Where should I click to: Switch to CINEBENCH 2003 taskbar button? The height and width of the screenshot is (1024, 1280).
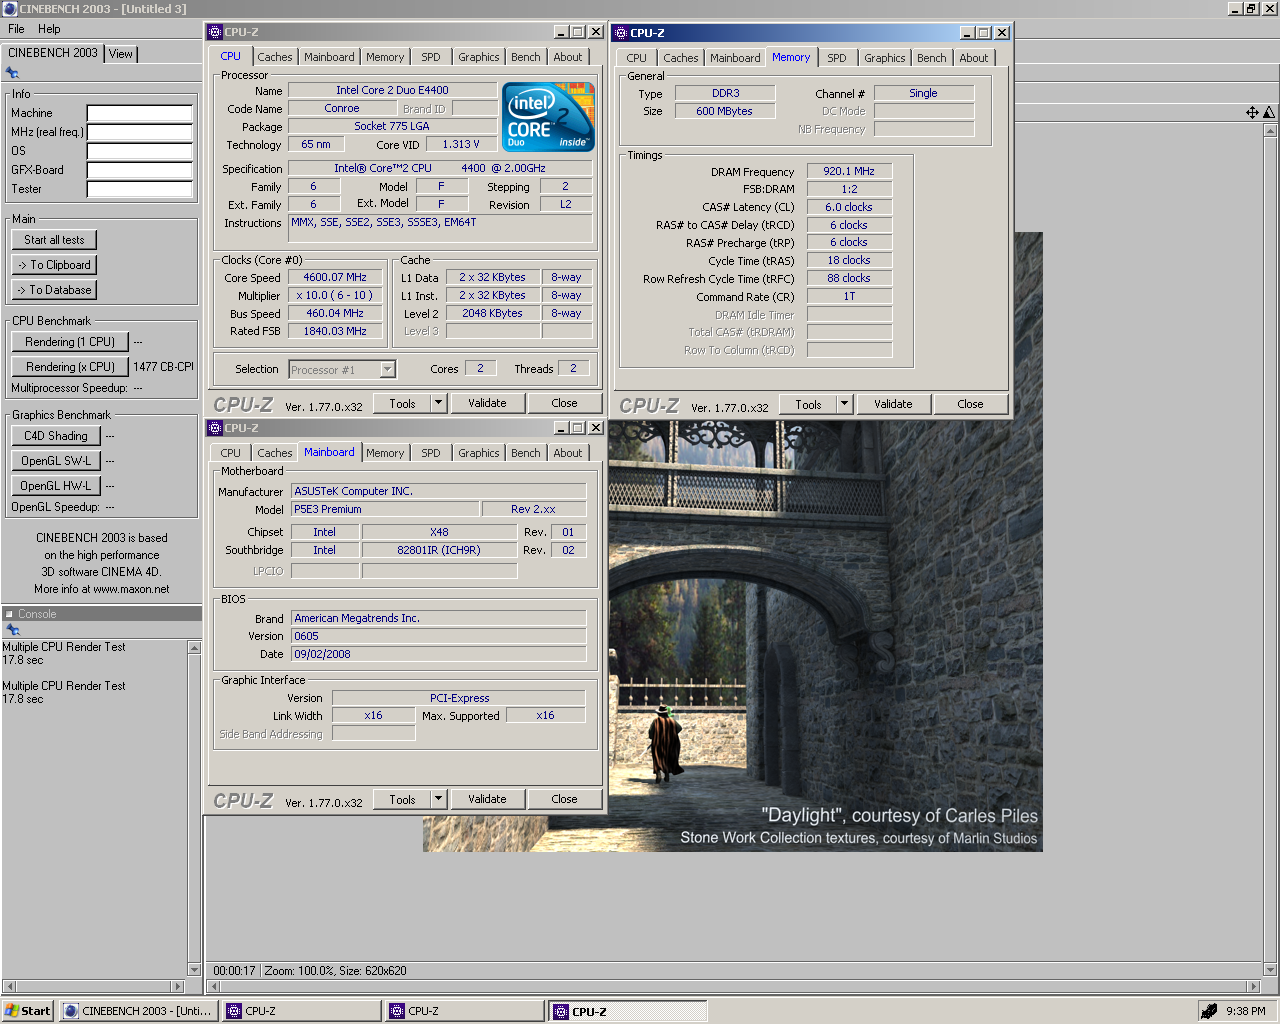coord(138,1011)
